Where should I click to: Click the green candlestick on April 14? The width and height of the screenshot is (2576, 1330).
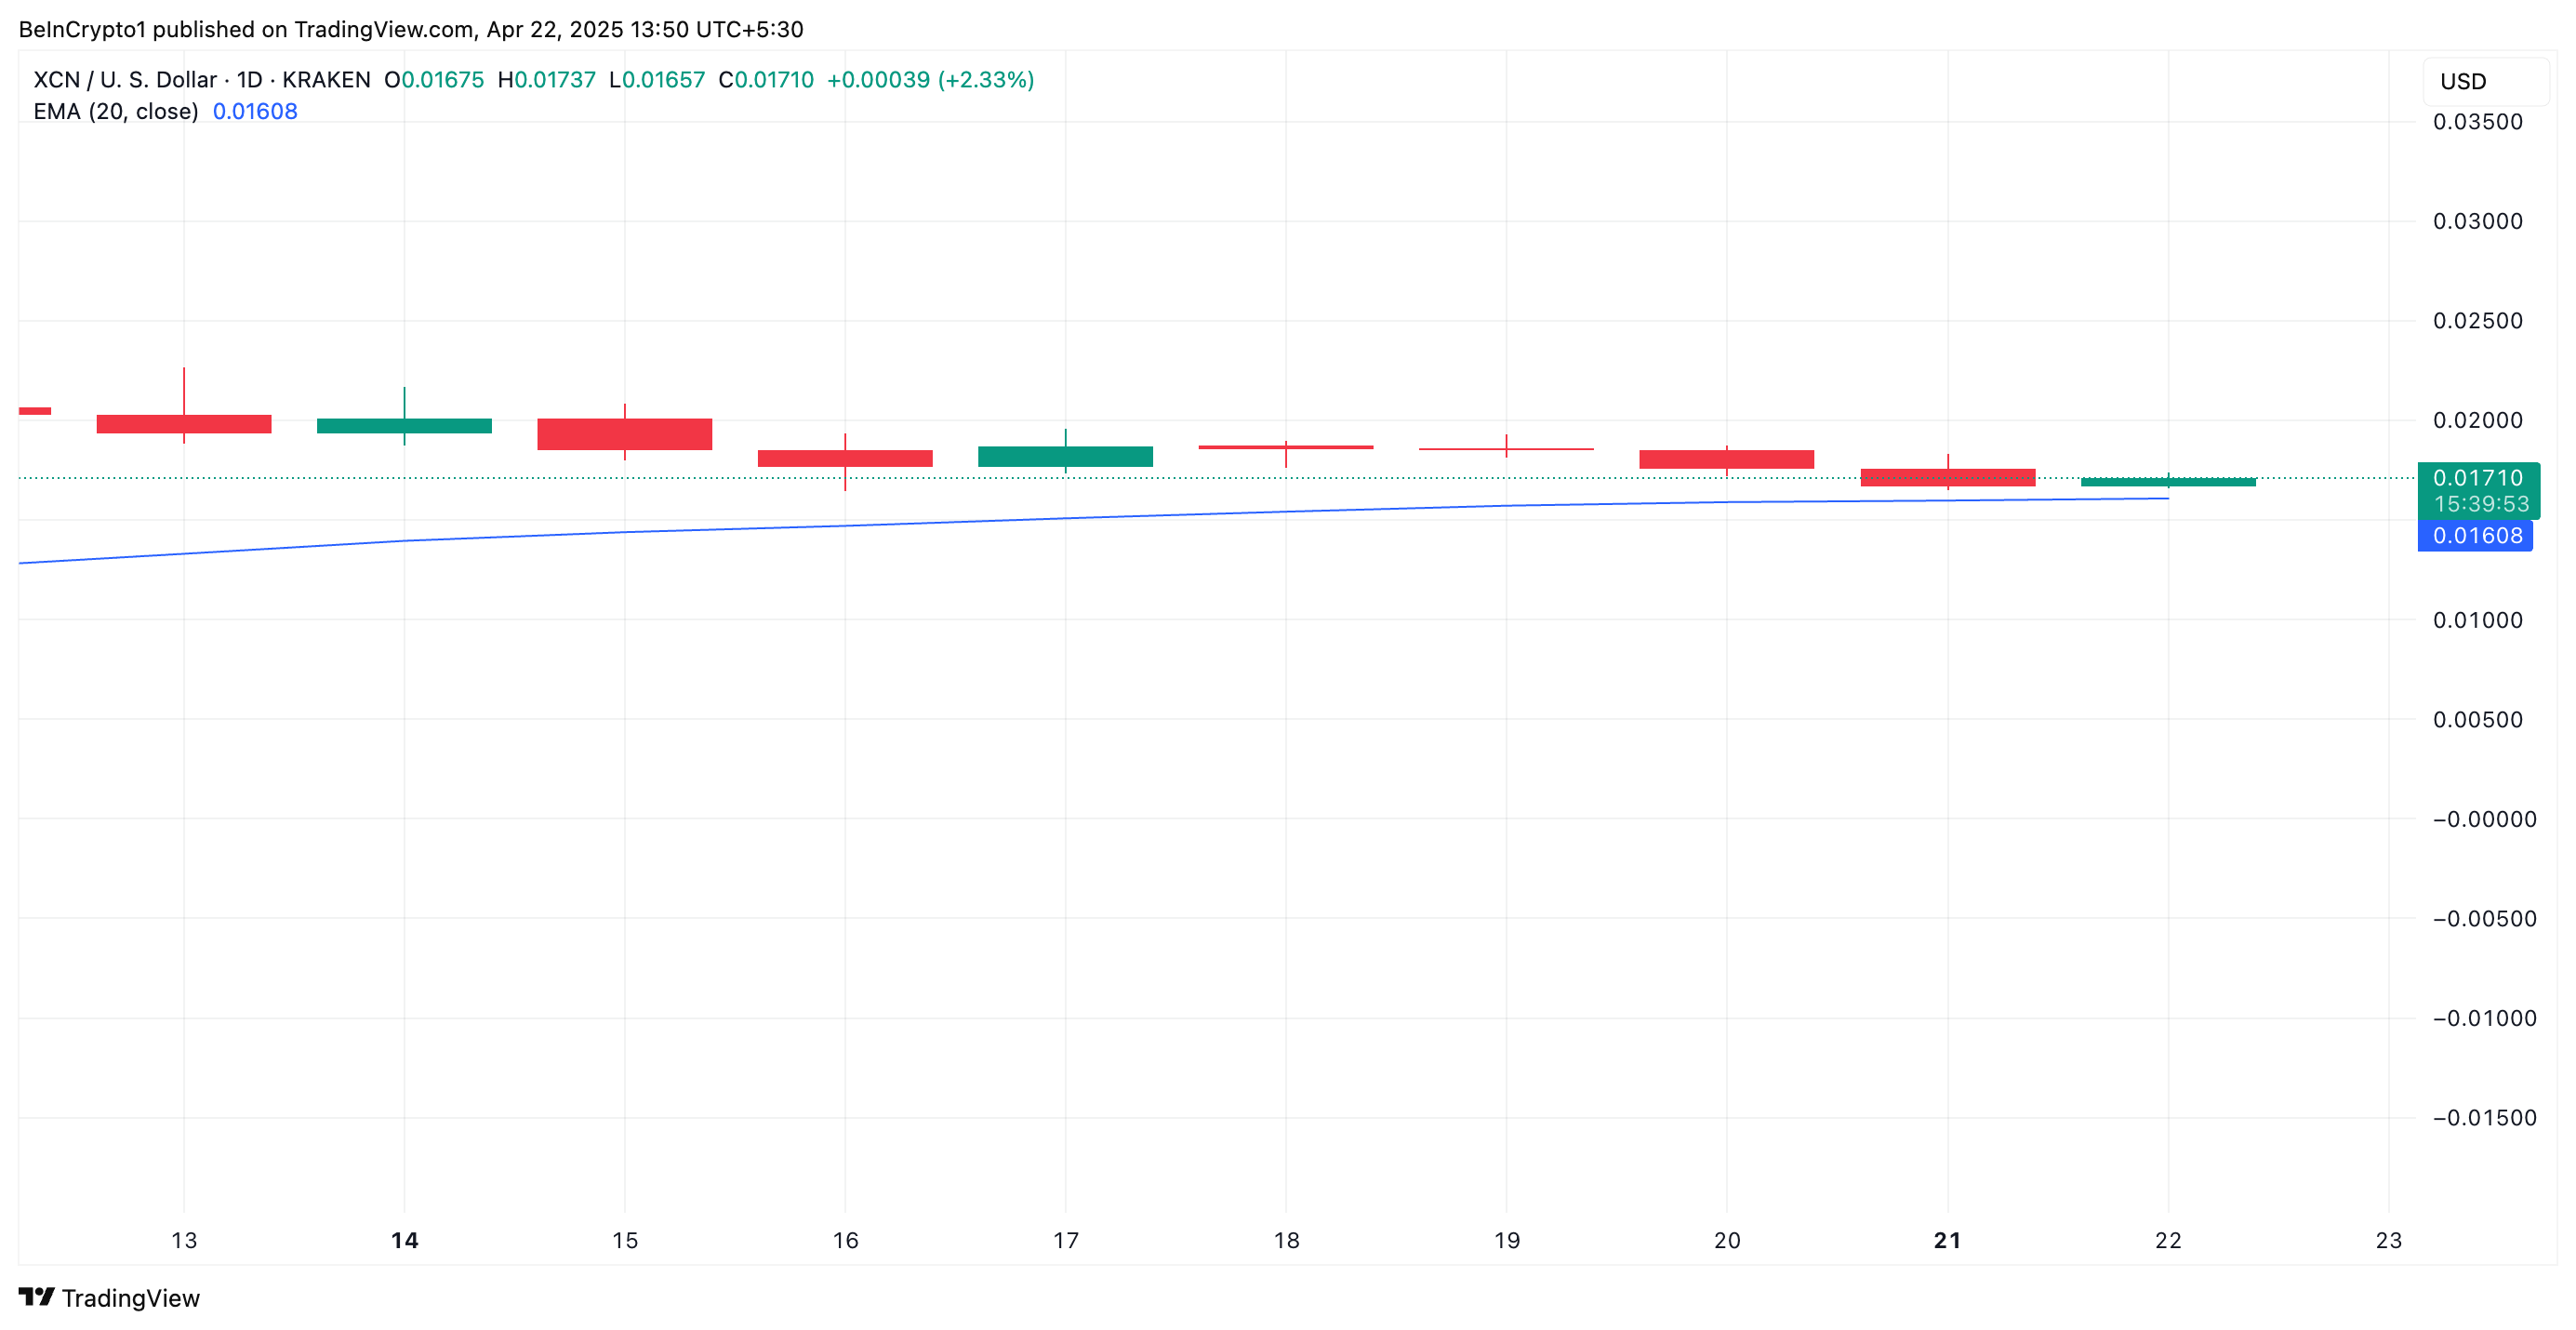click(404, 426)
